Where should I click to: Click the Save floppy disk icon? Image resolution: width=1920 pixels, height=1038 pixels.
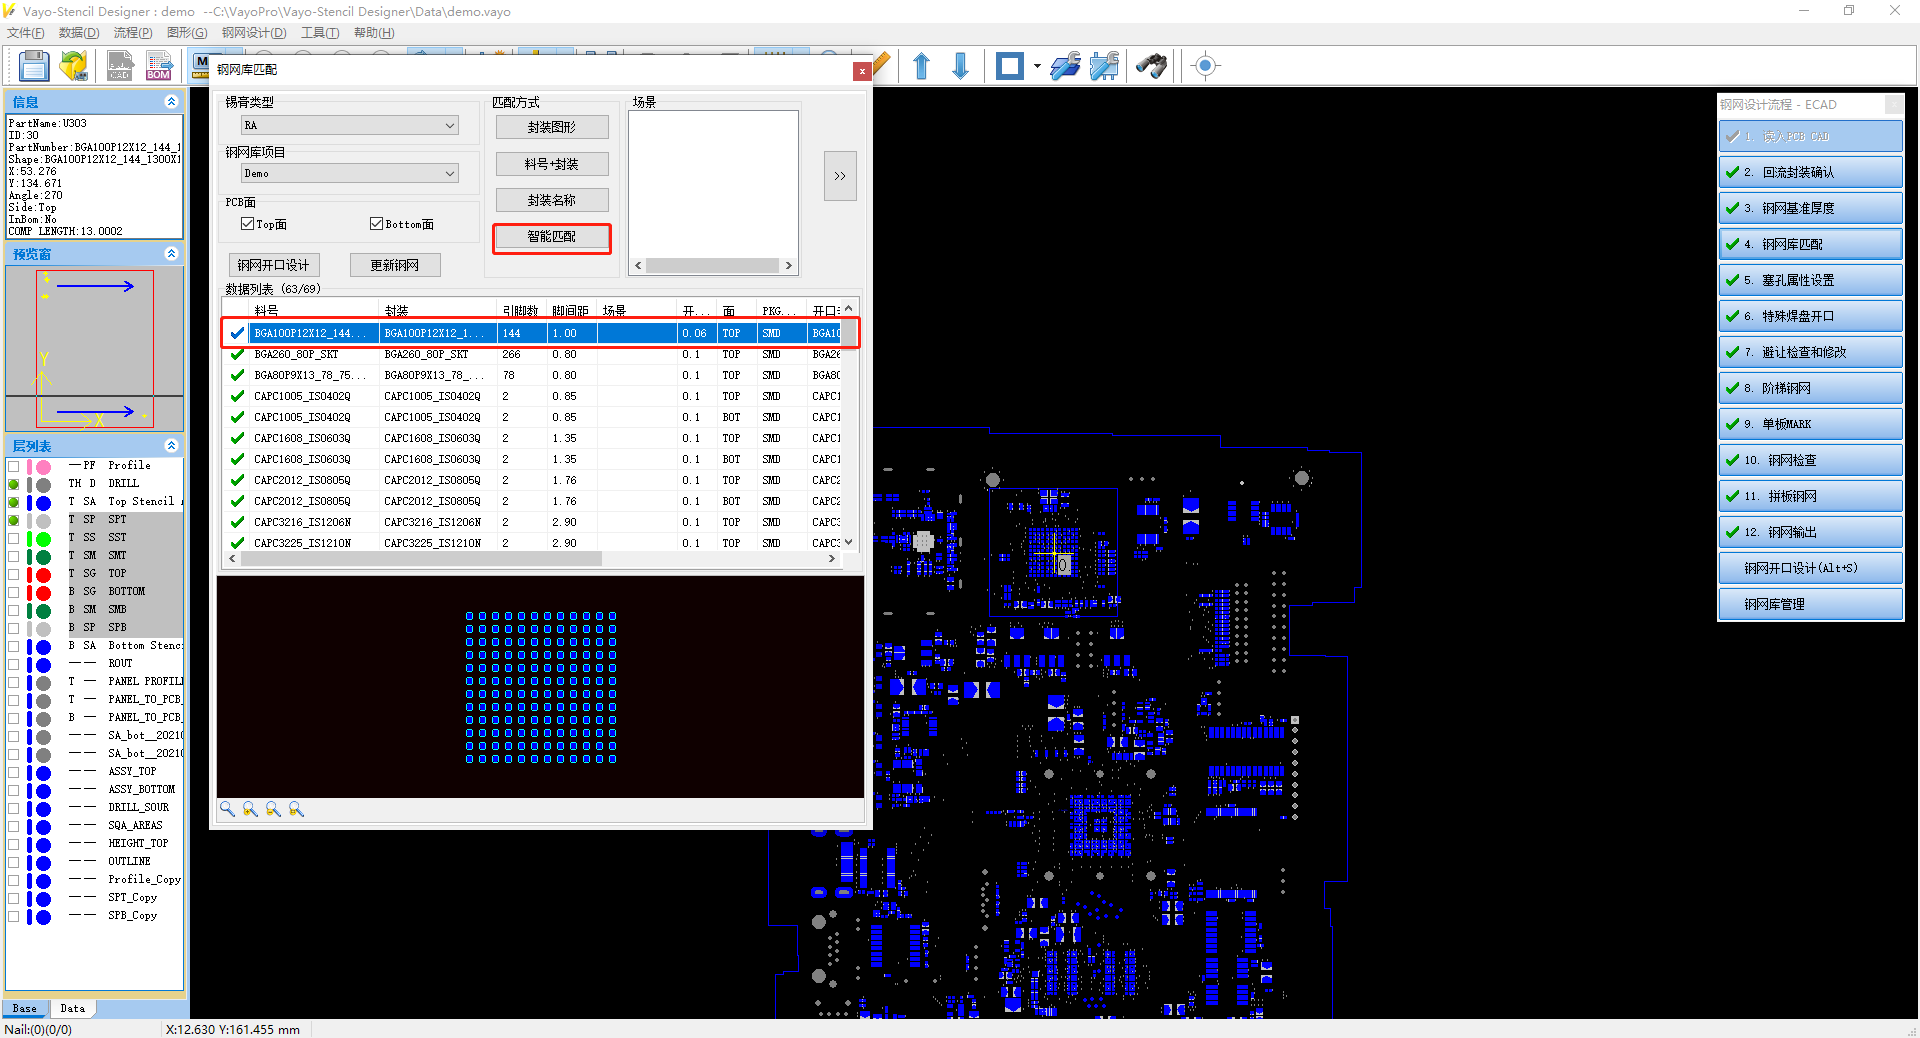point(33,66)
